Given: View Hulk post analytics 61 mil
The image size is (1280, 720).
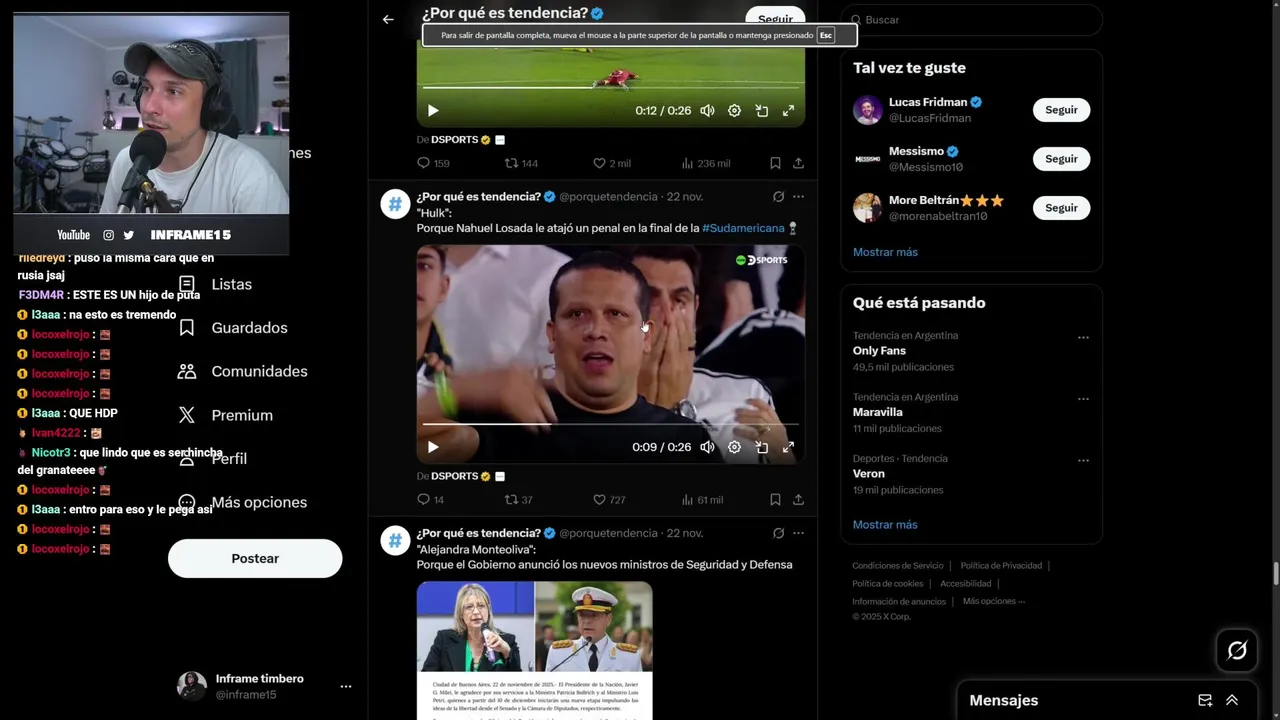Looking at the screenshot, I should click(702, 499).
